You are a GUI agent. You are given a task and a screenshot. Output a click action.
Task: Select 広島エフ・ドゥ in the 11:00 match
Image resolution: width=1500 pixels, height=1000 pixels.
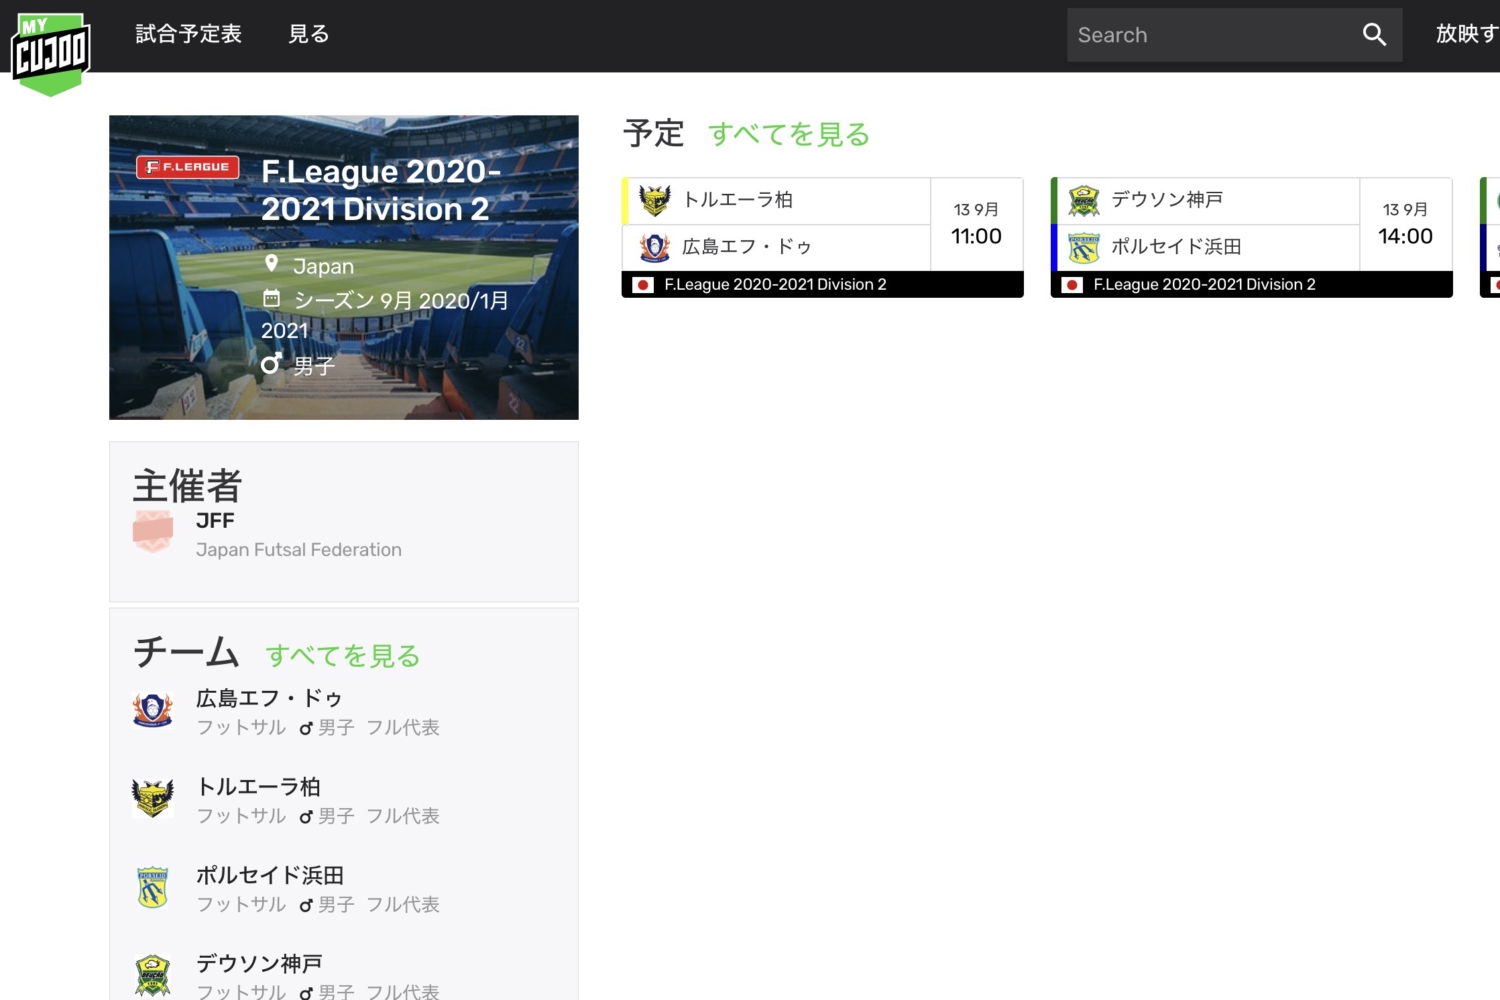747,246
